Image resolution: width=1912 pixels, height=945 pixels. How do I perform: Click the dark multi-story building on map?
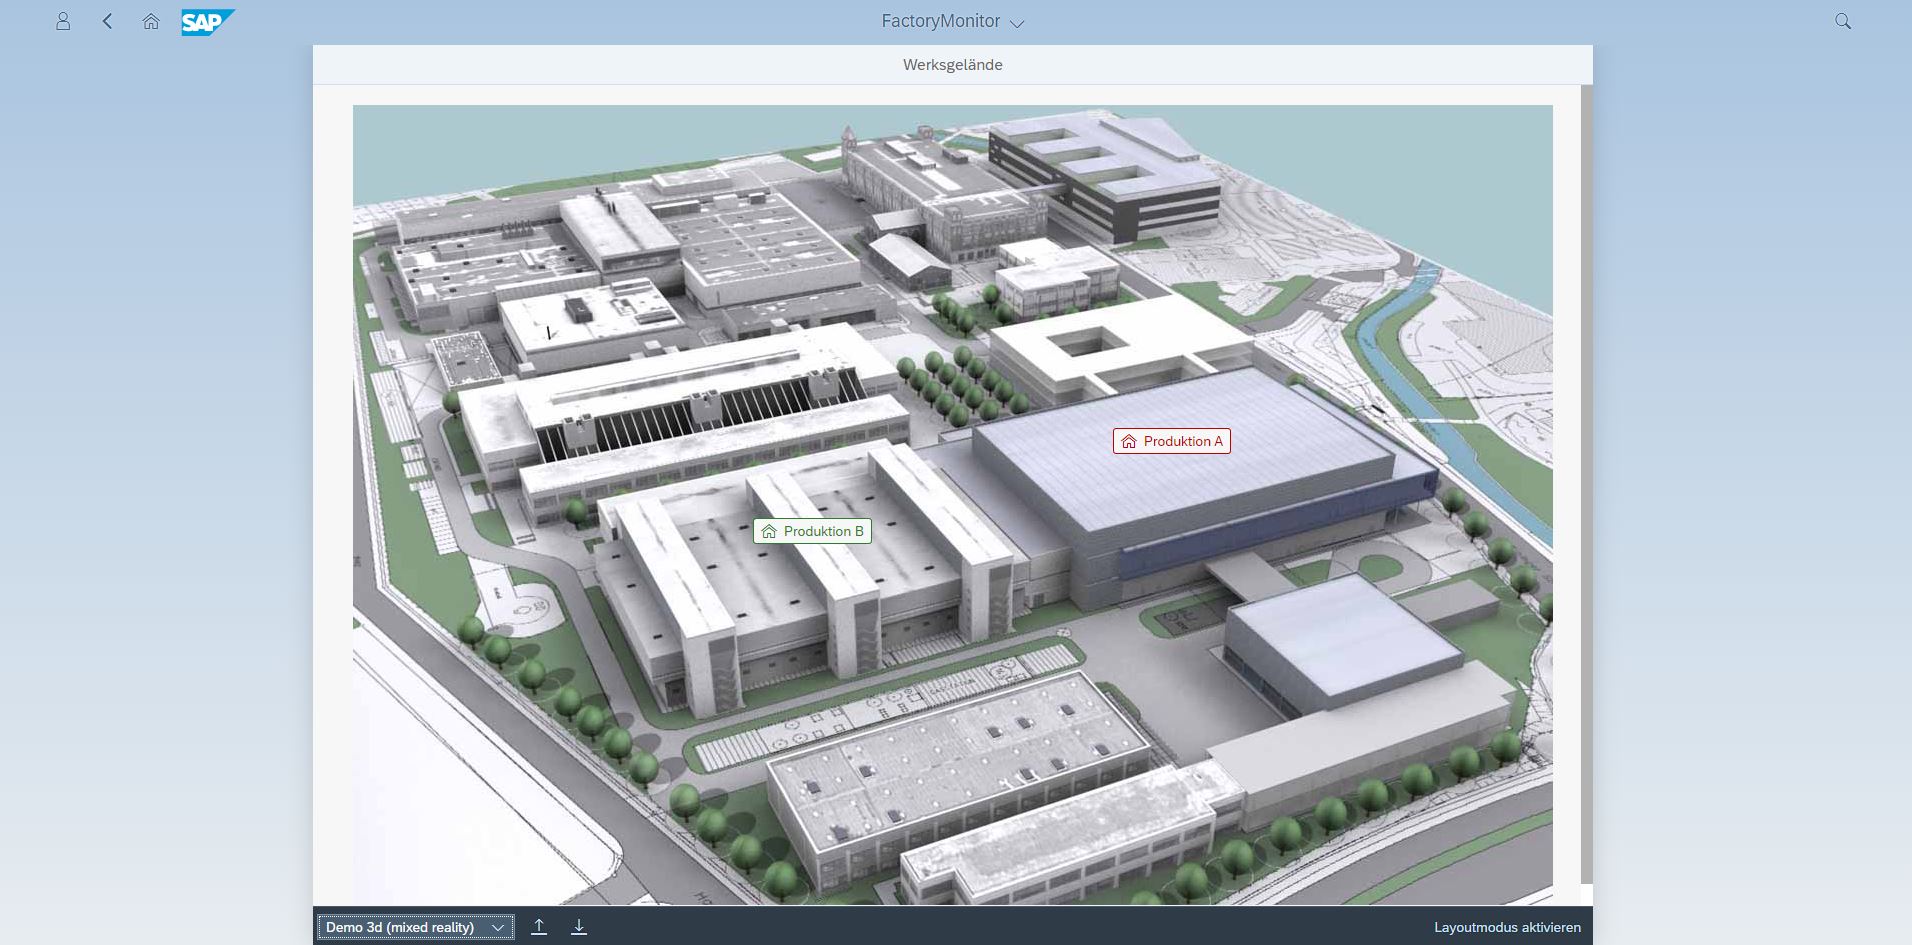[x=1100, y=180]
